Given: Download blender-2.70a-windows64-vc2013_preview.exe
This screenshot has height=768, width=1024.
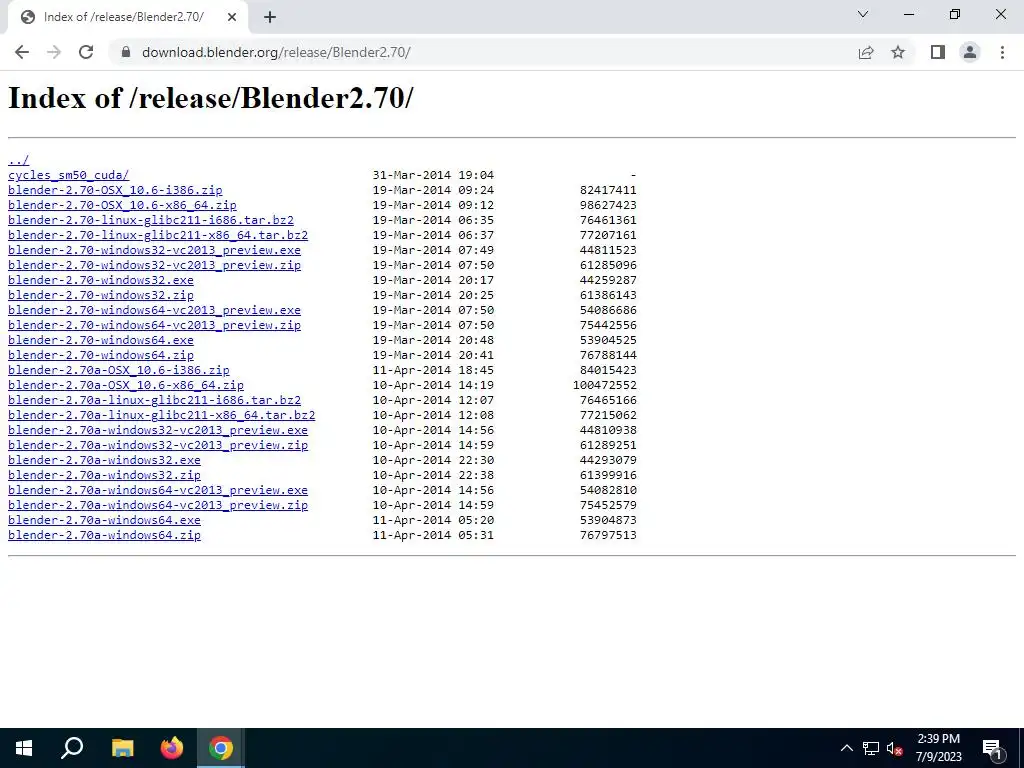Looking at the screenshot, I should coord(158,490).
